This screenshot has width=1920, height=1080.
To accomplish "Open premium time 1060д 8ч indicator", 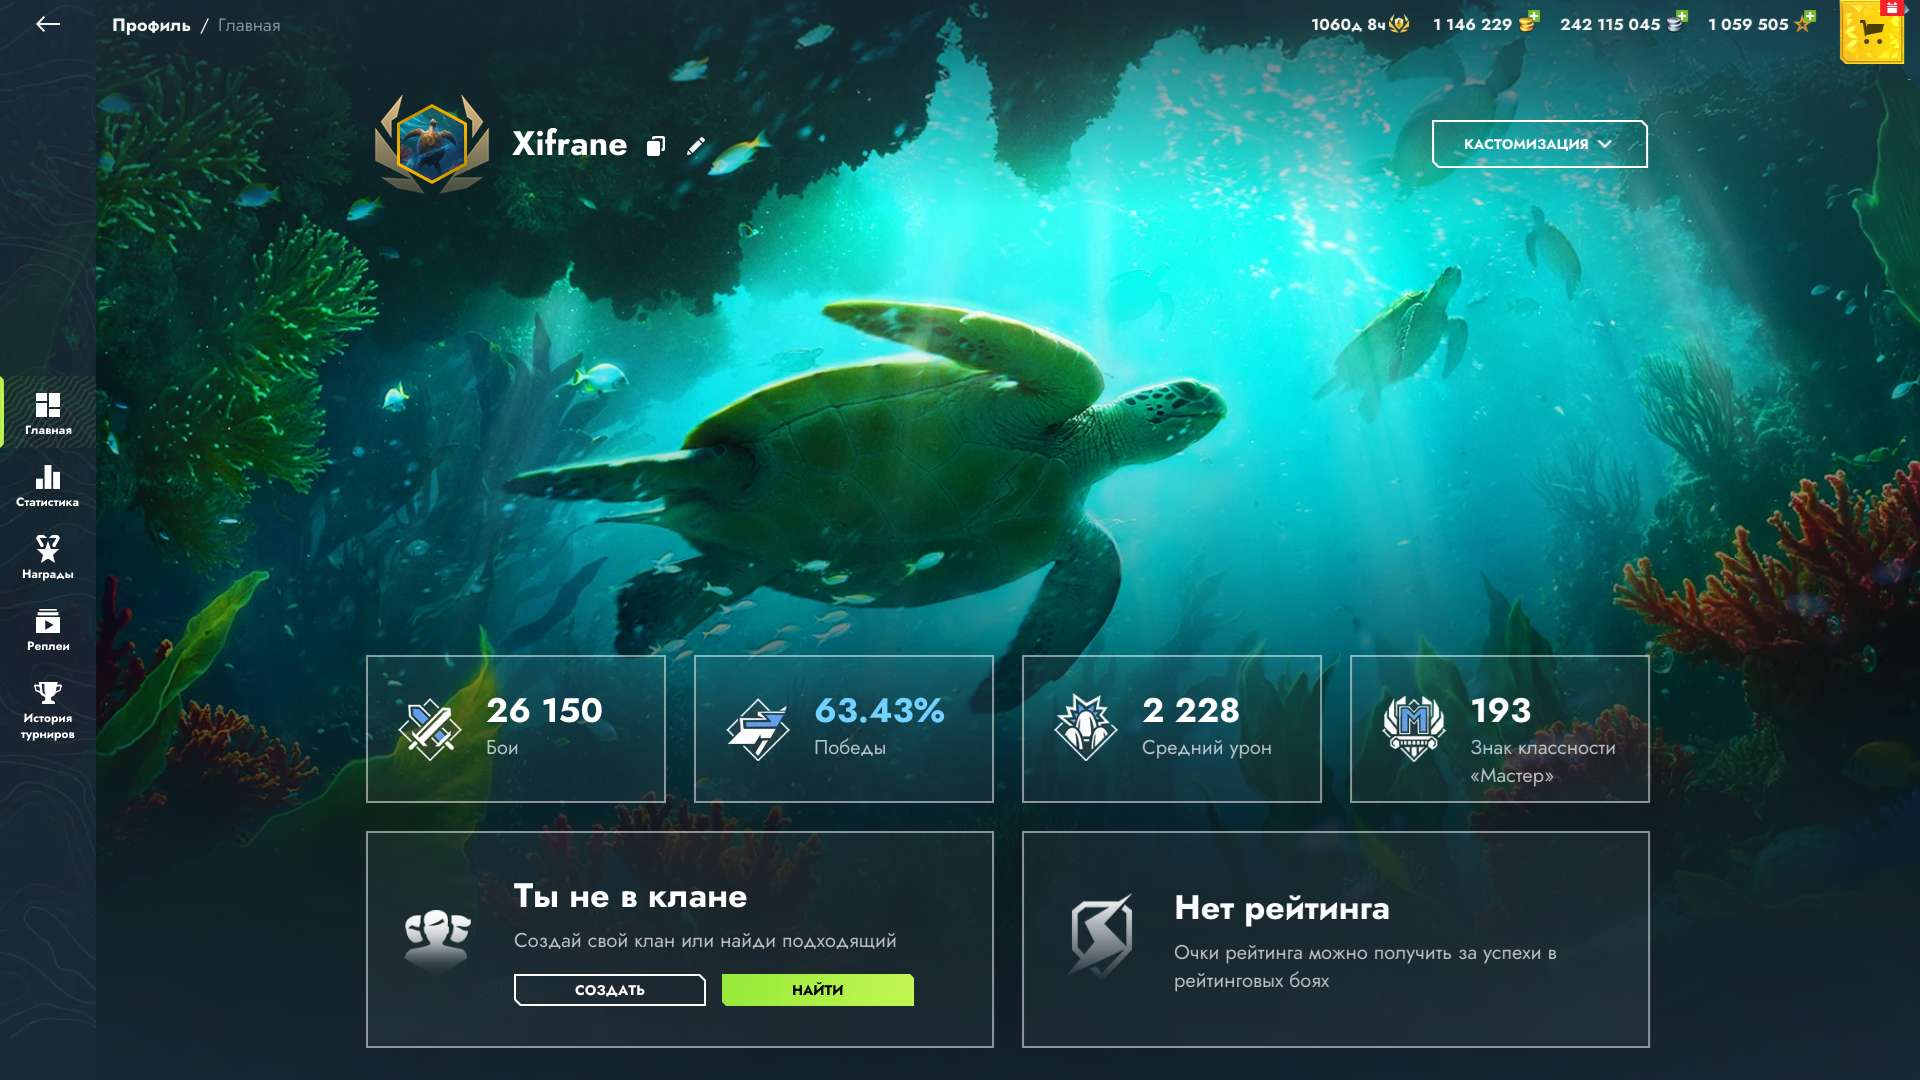I will point(1360,24).
